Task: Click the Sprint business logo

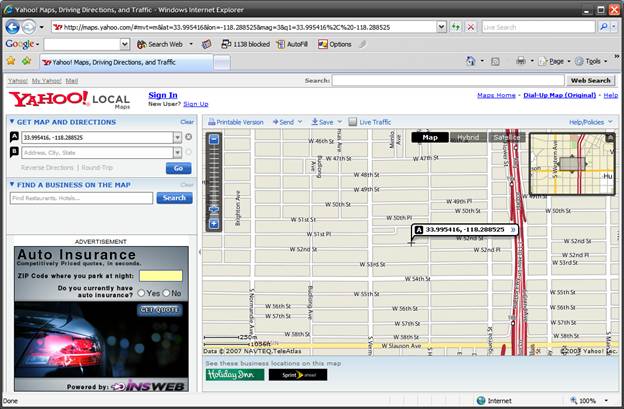Action: (x=298, y=375)
